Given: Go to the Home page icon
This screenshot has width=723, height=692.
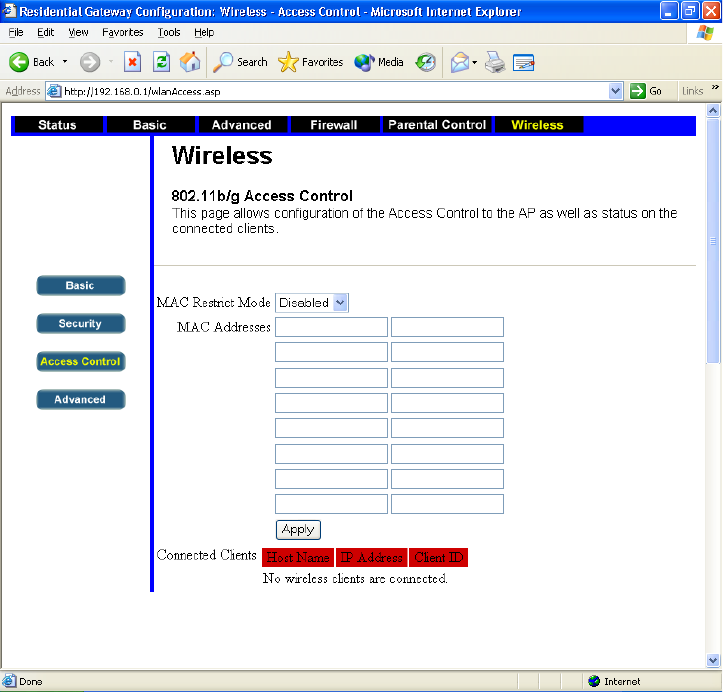Looking at the screenshot, I should (x=190, y=62).
